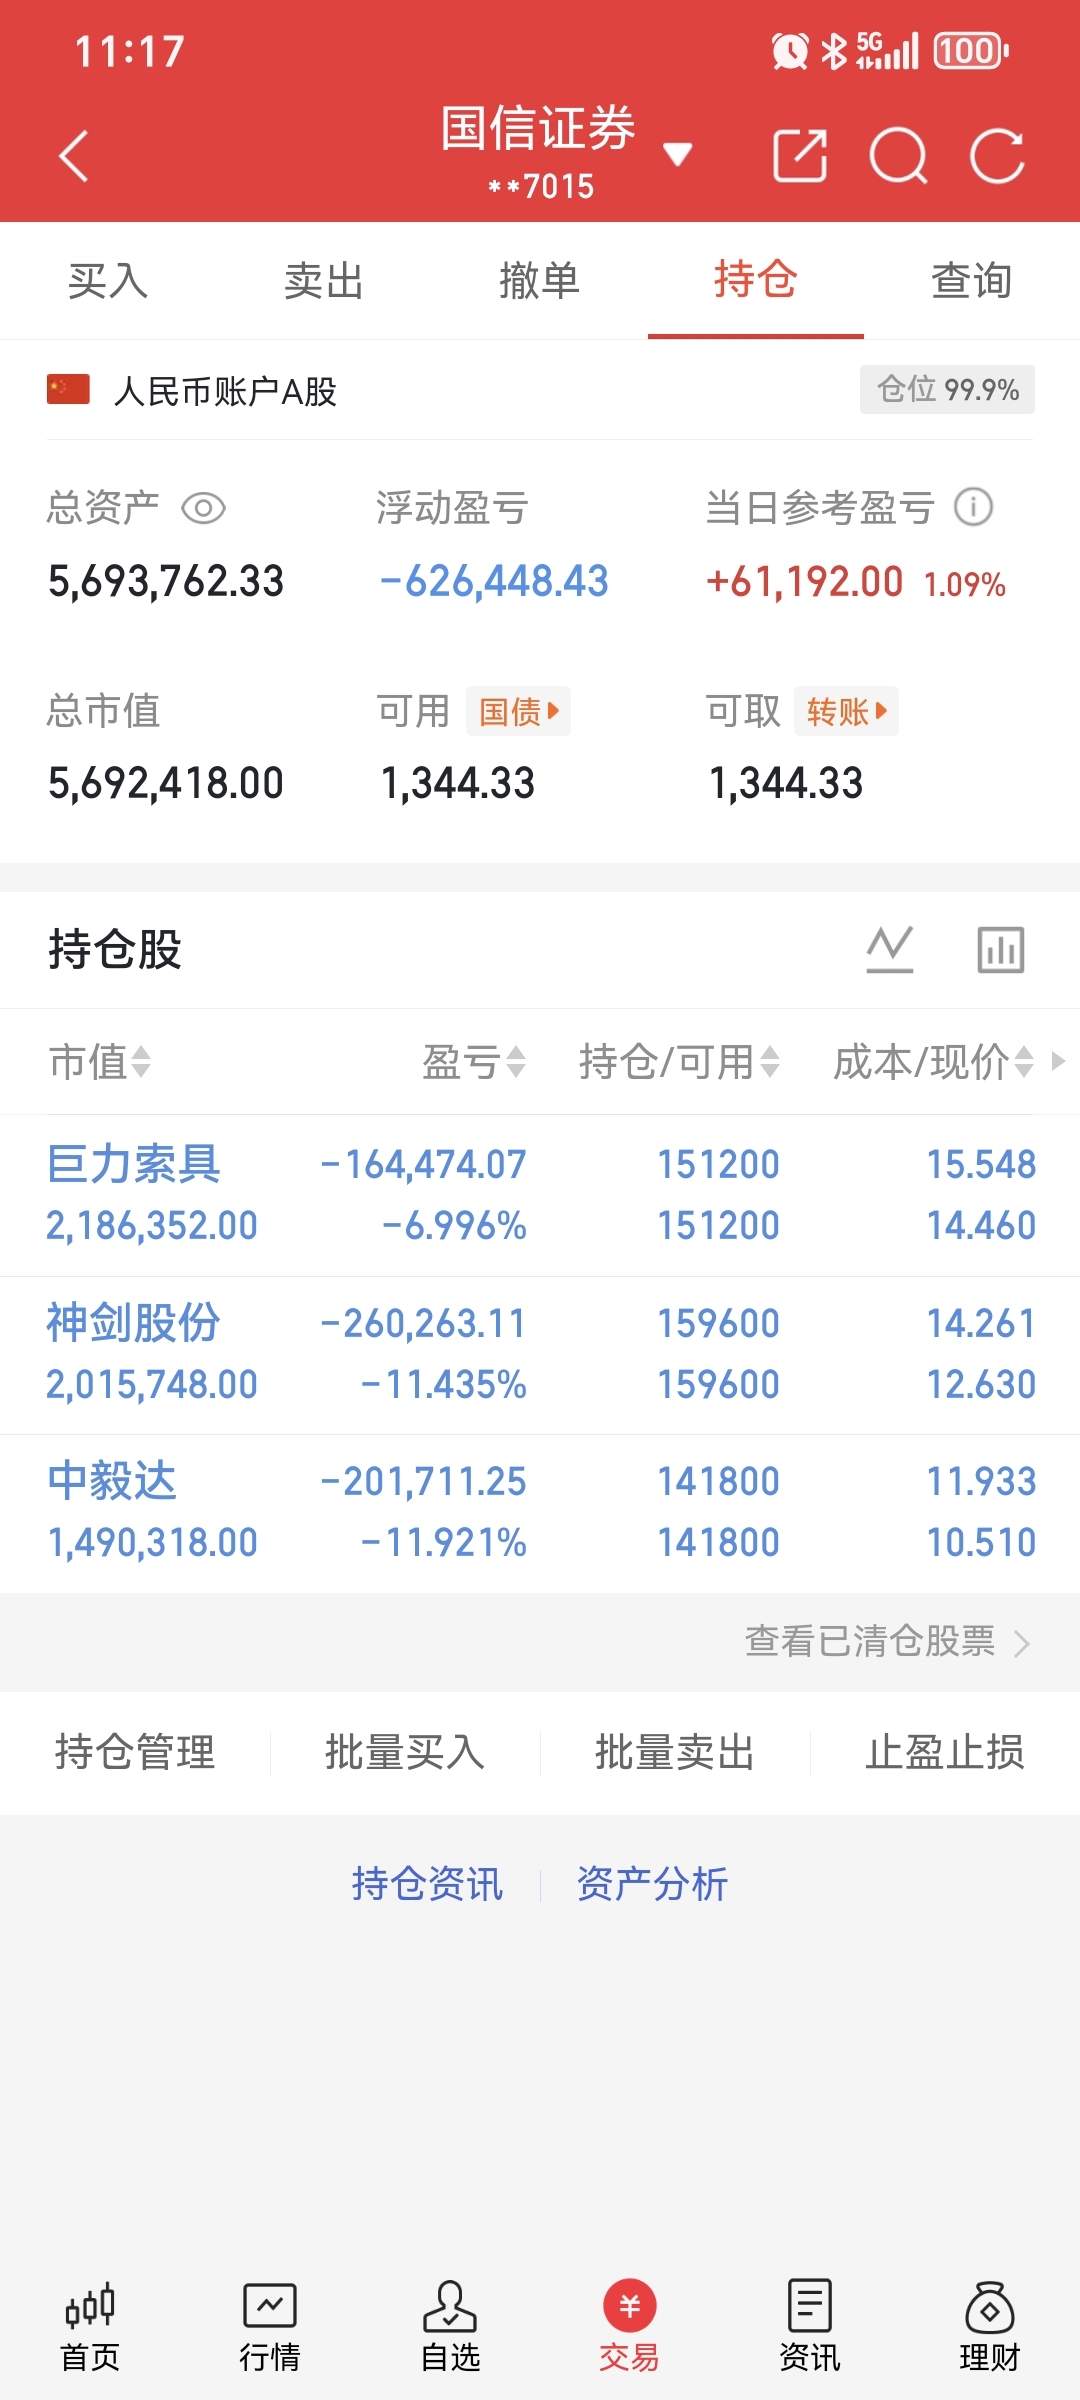
Task: Open the 资产分析 link
Action: 652,1884
